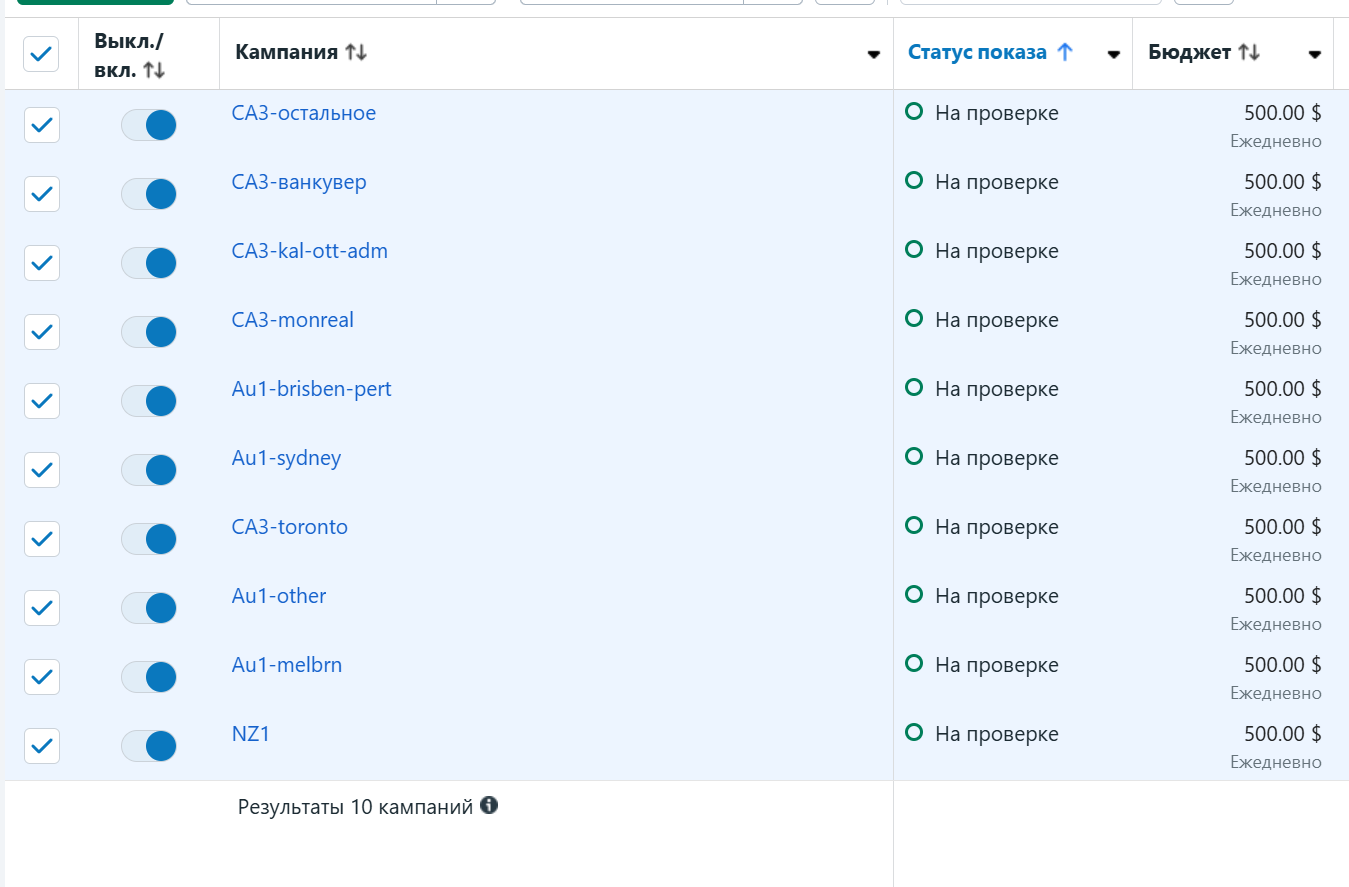1349x887 pixels.
Task: Uncheck checkbox for CA3-kal-ott-adm campaign
Action: pyautogui.click(x=42, y=263)
